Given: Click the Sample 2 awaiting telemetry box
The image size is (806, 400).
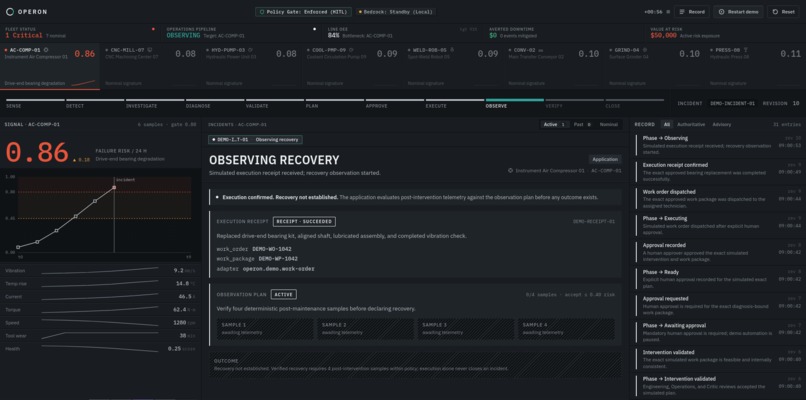Looking at the screenshot, I should 365,329.
